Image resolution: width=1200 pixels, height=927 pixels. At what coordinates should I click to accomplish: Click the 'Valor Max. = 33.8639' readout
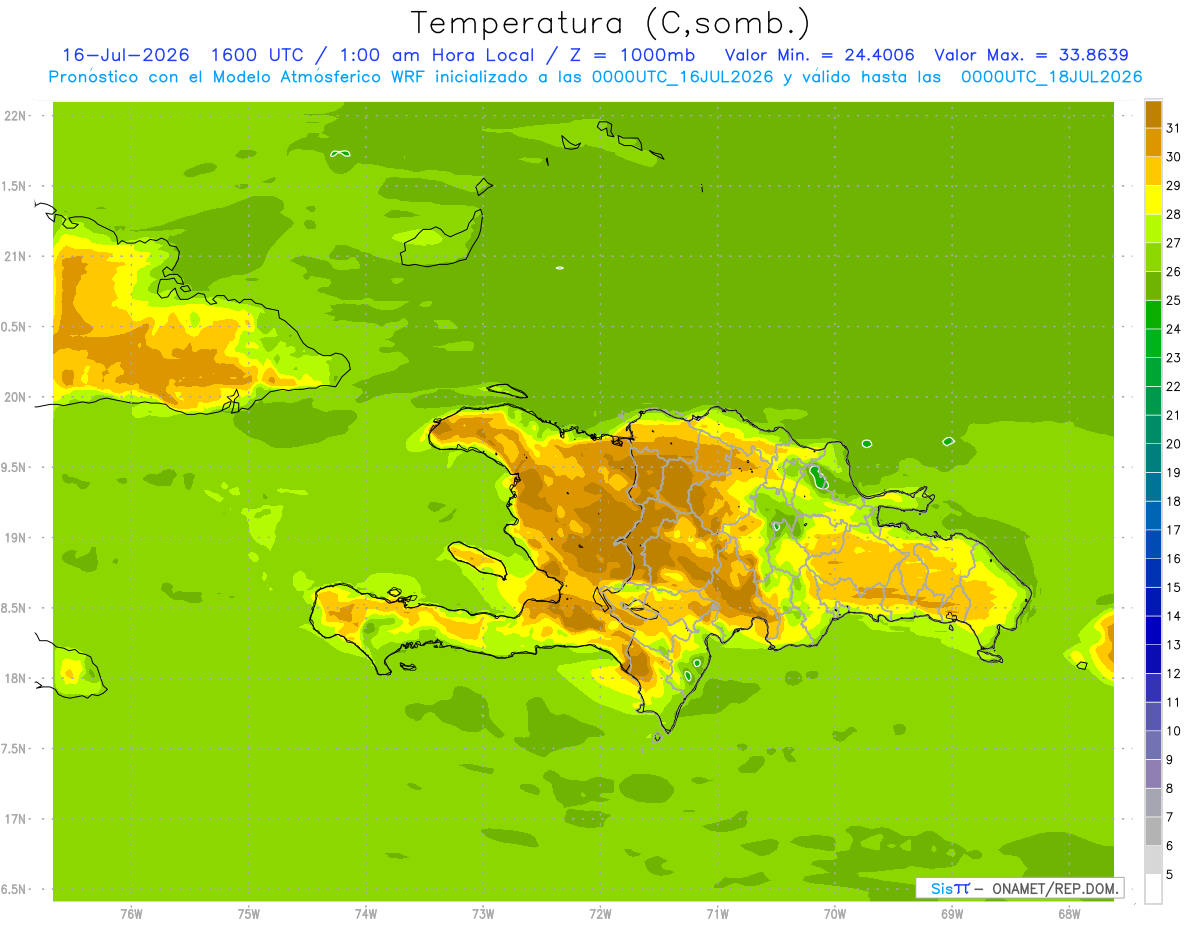(1031, 55)
